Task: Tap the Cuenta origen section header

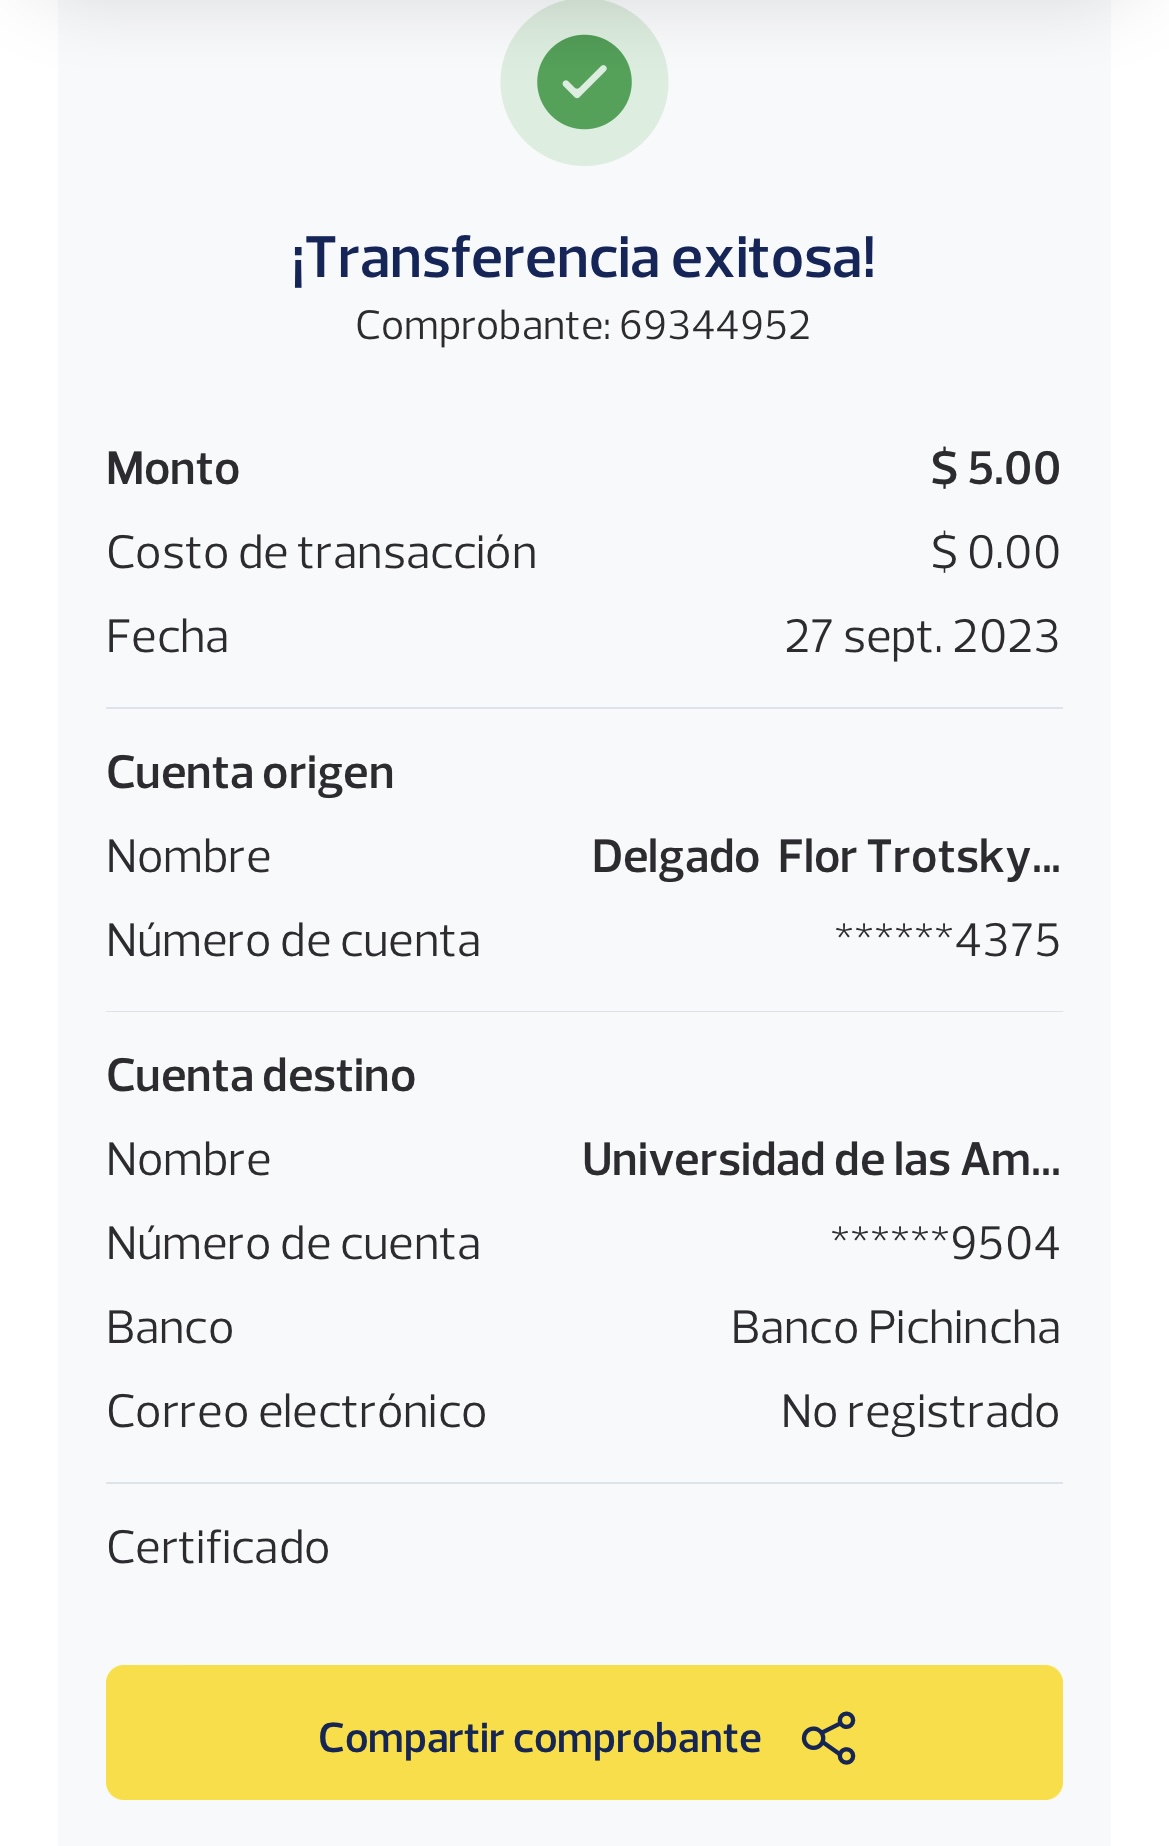Action: pos(250,773)
